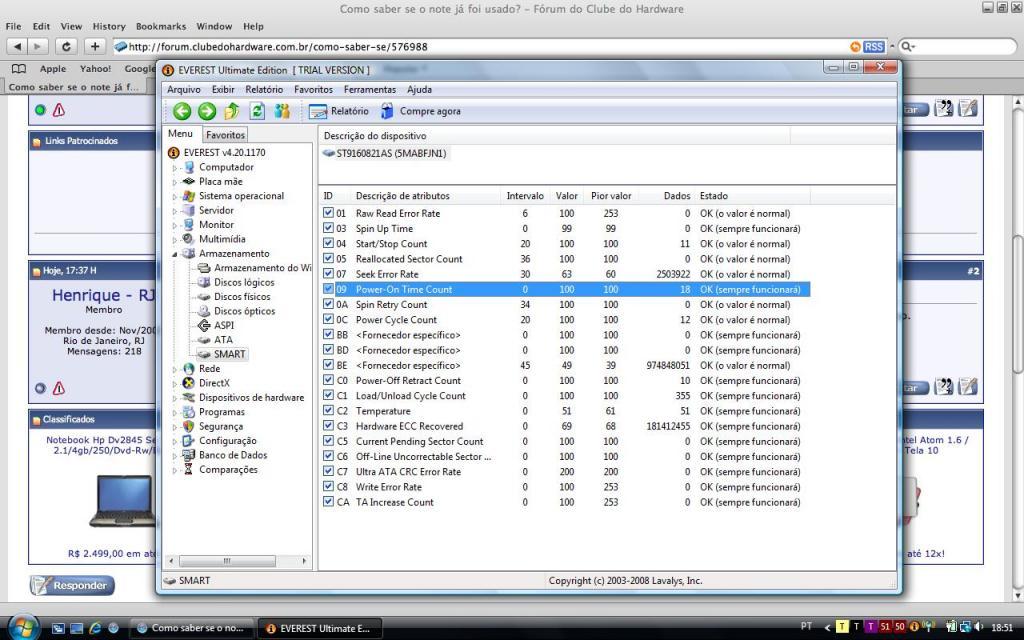The height and width of the screenshot is (640, 1024).
Task: Expand the Programas tree node arrow
Action: [174, 413]
